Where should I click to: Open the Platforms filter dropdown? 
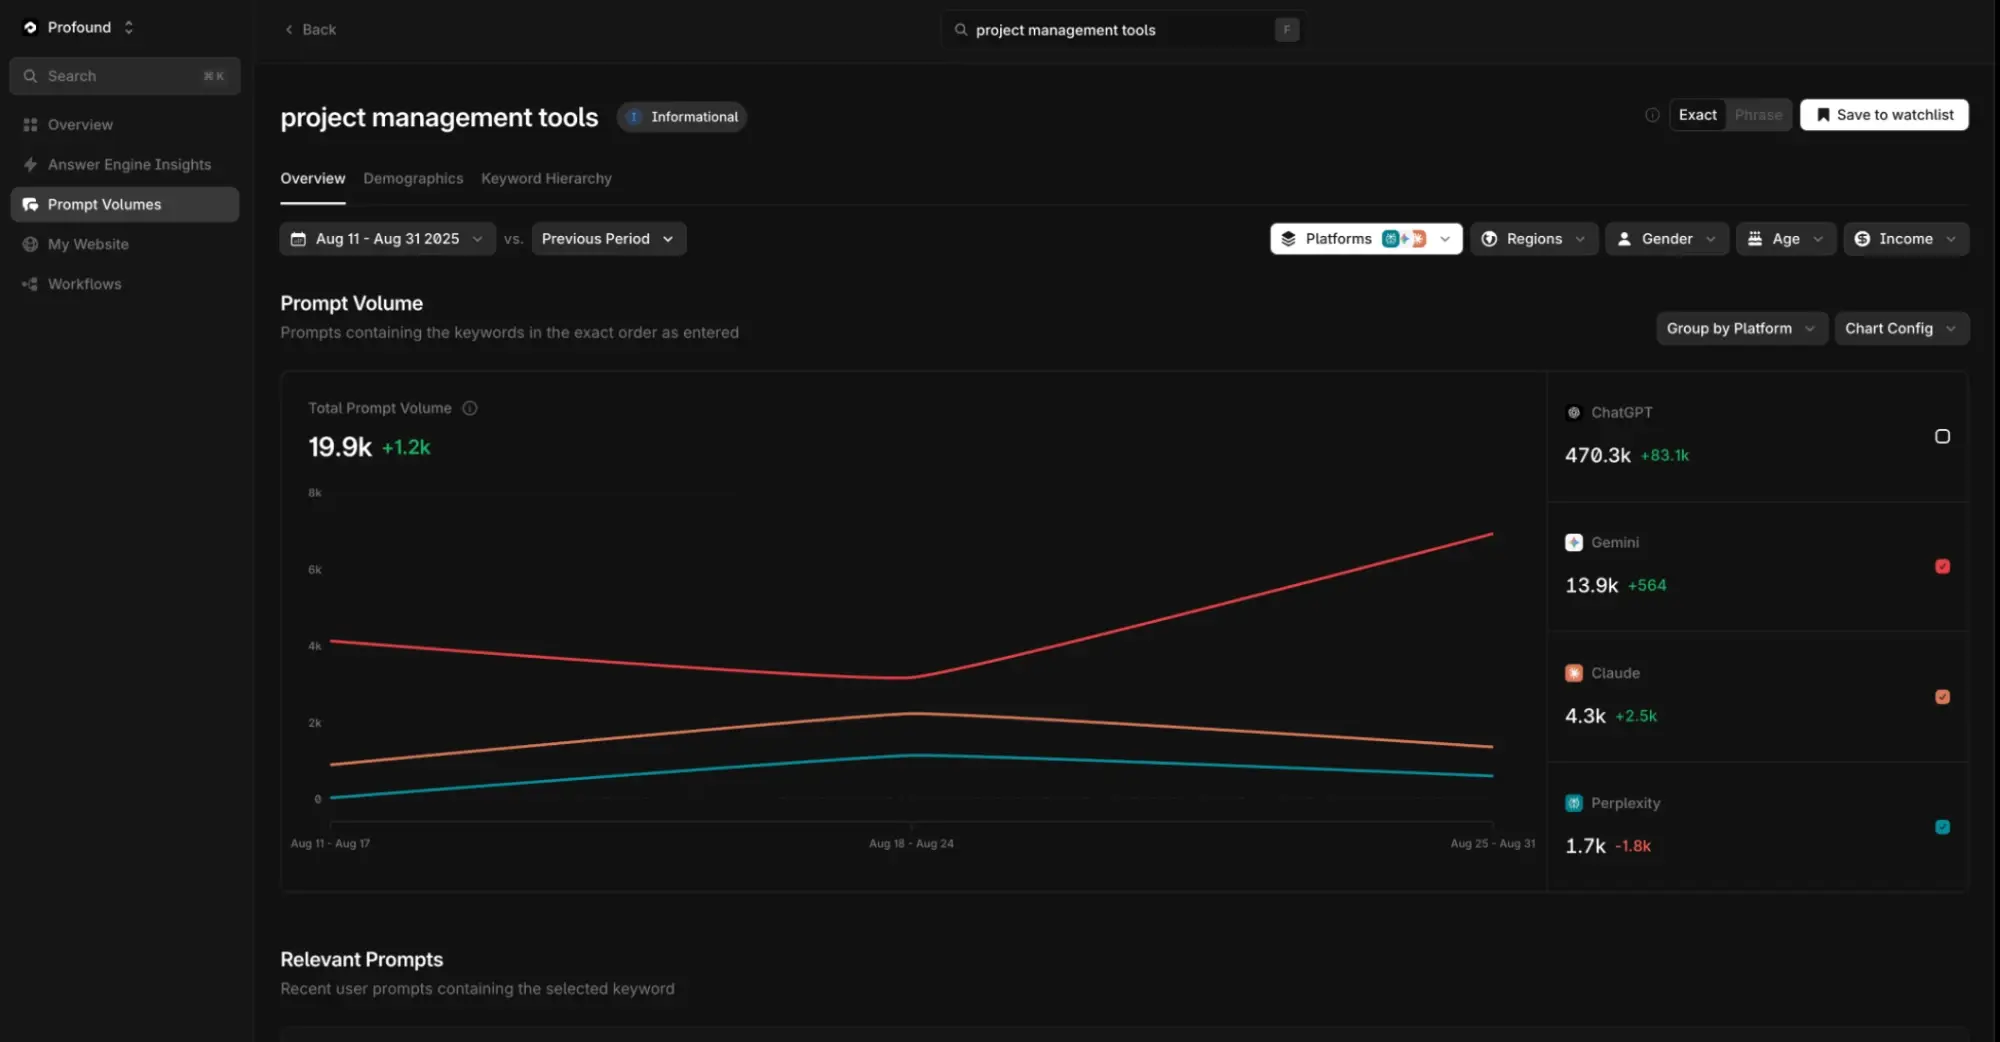pyautogui.click(x=1366, y=239)
